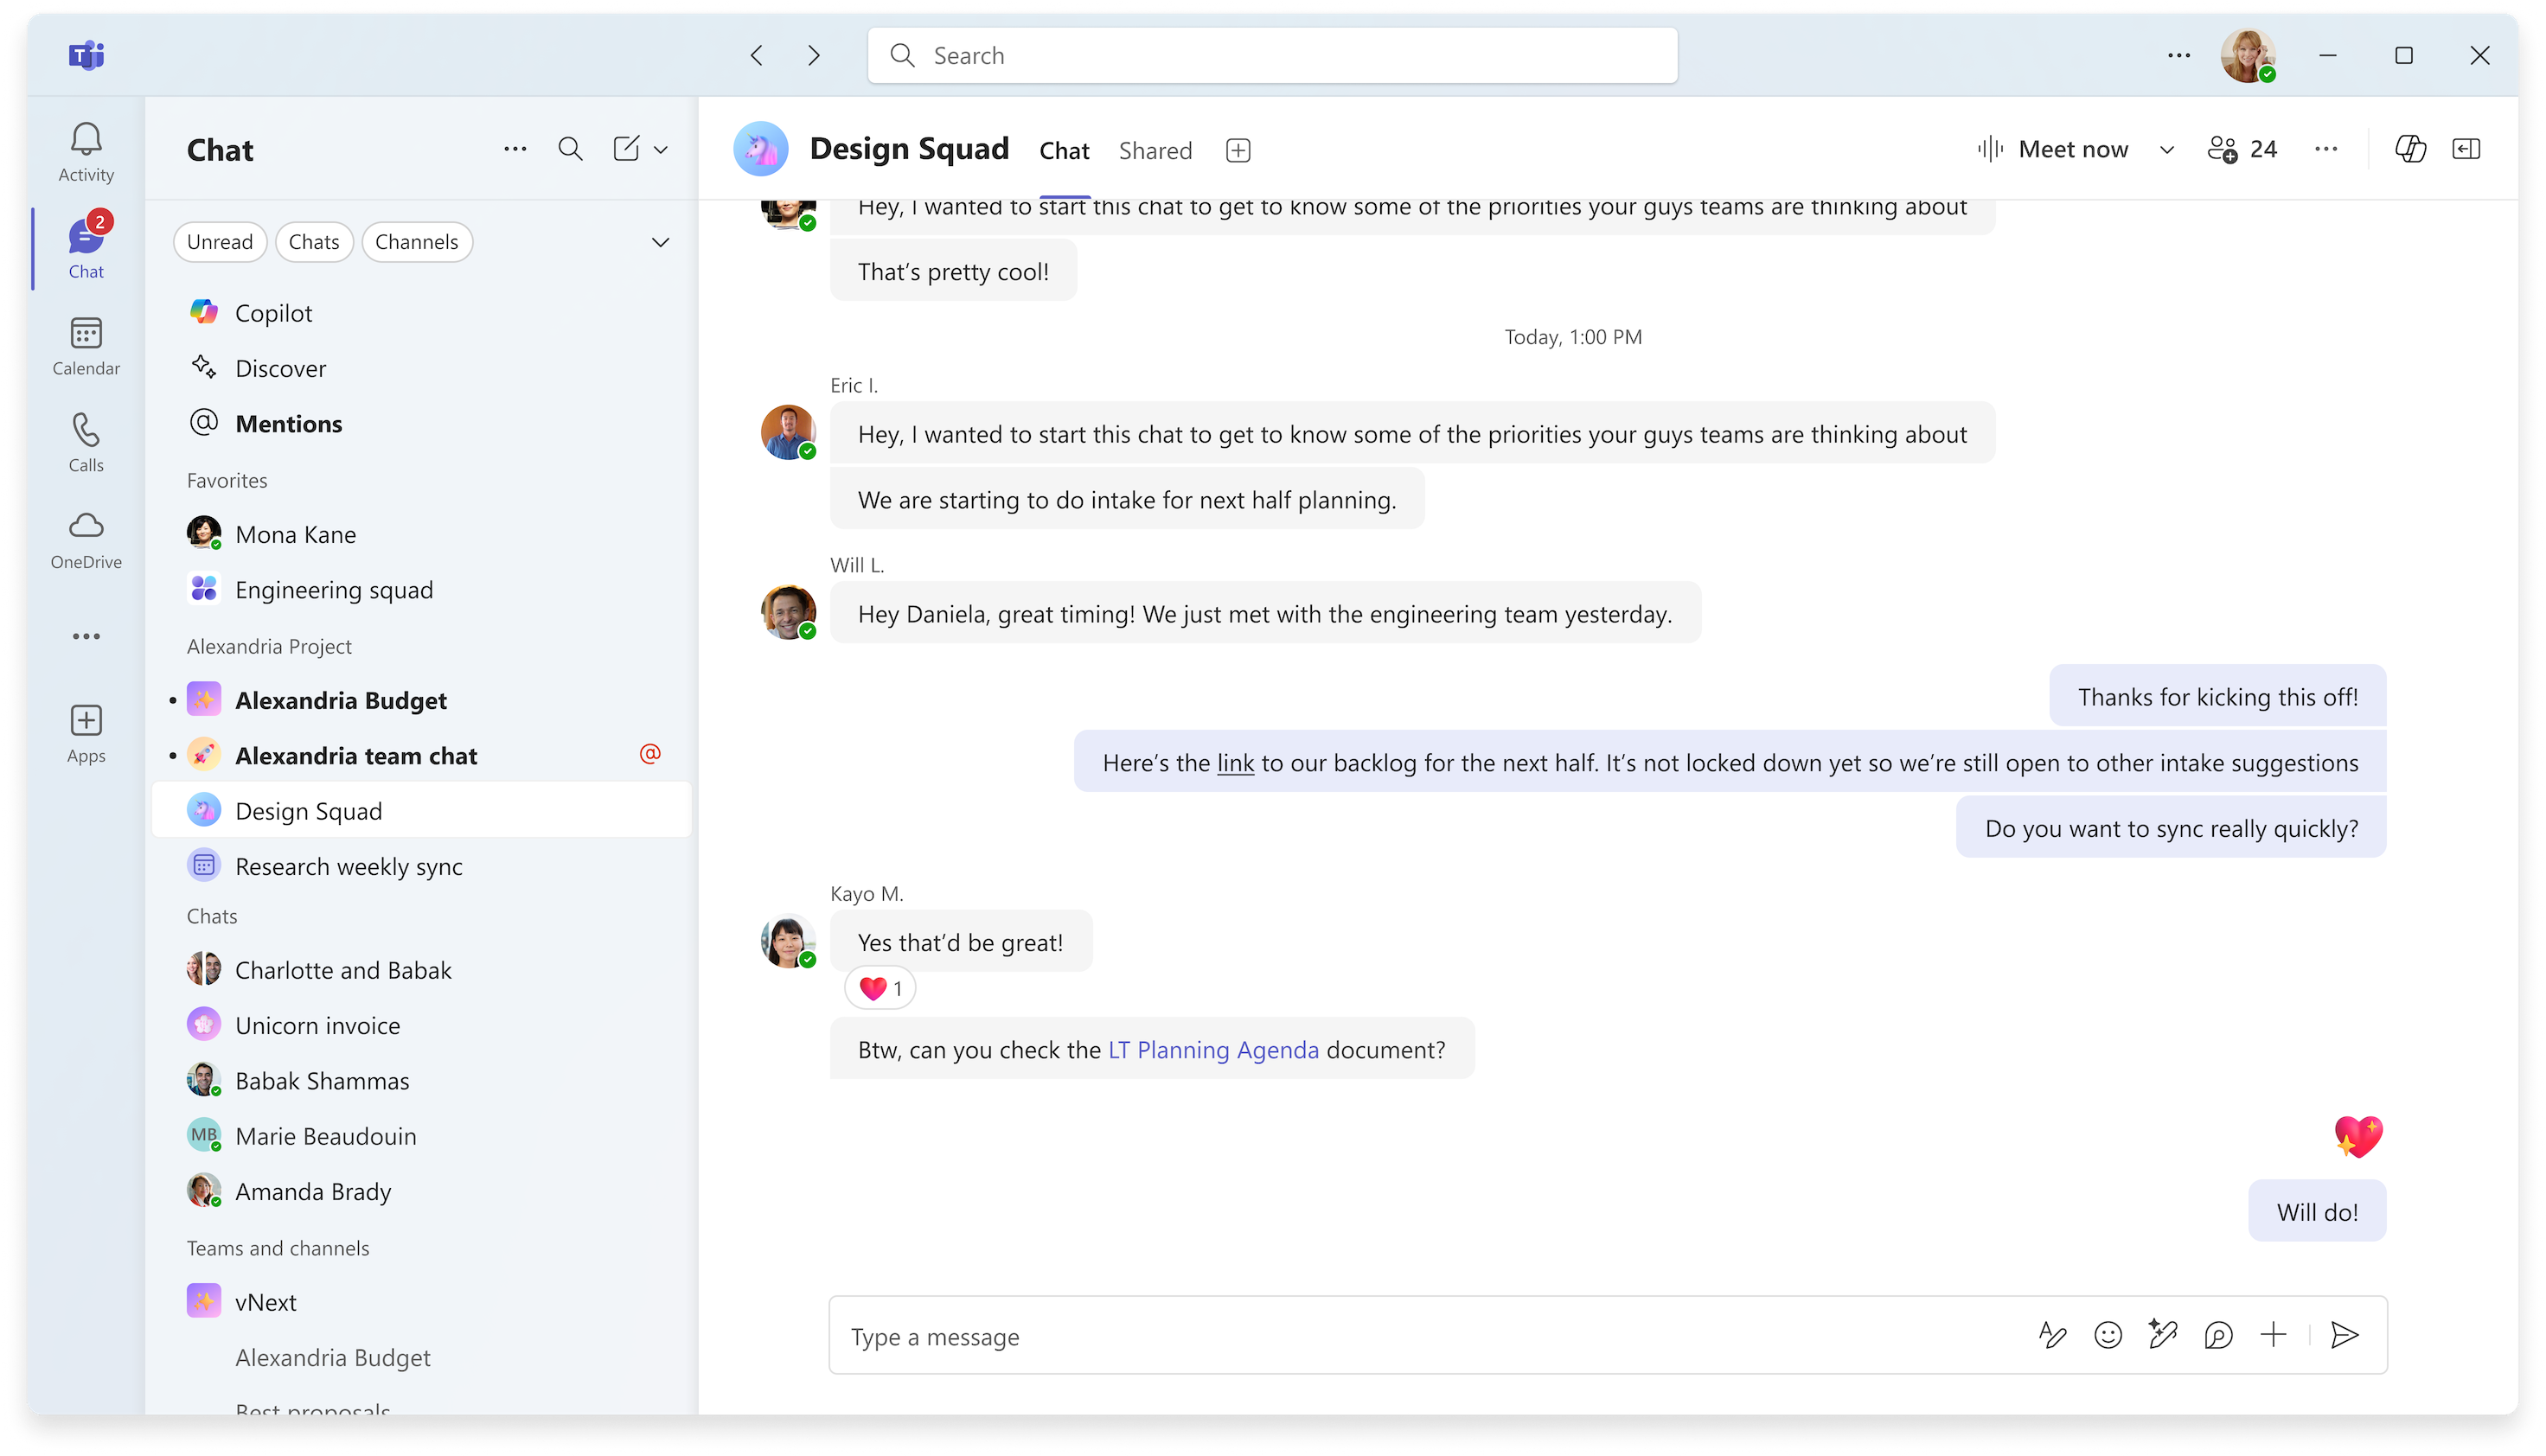2546x1456 pixels.
Task: Click the send message arrow icon
Action: click(2344, 1336)
